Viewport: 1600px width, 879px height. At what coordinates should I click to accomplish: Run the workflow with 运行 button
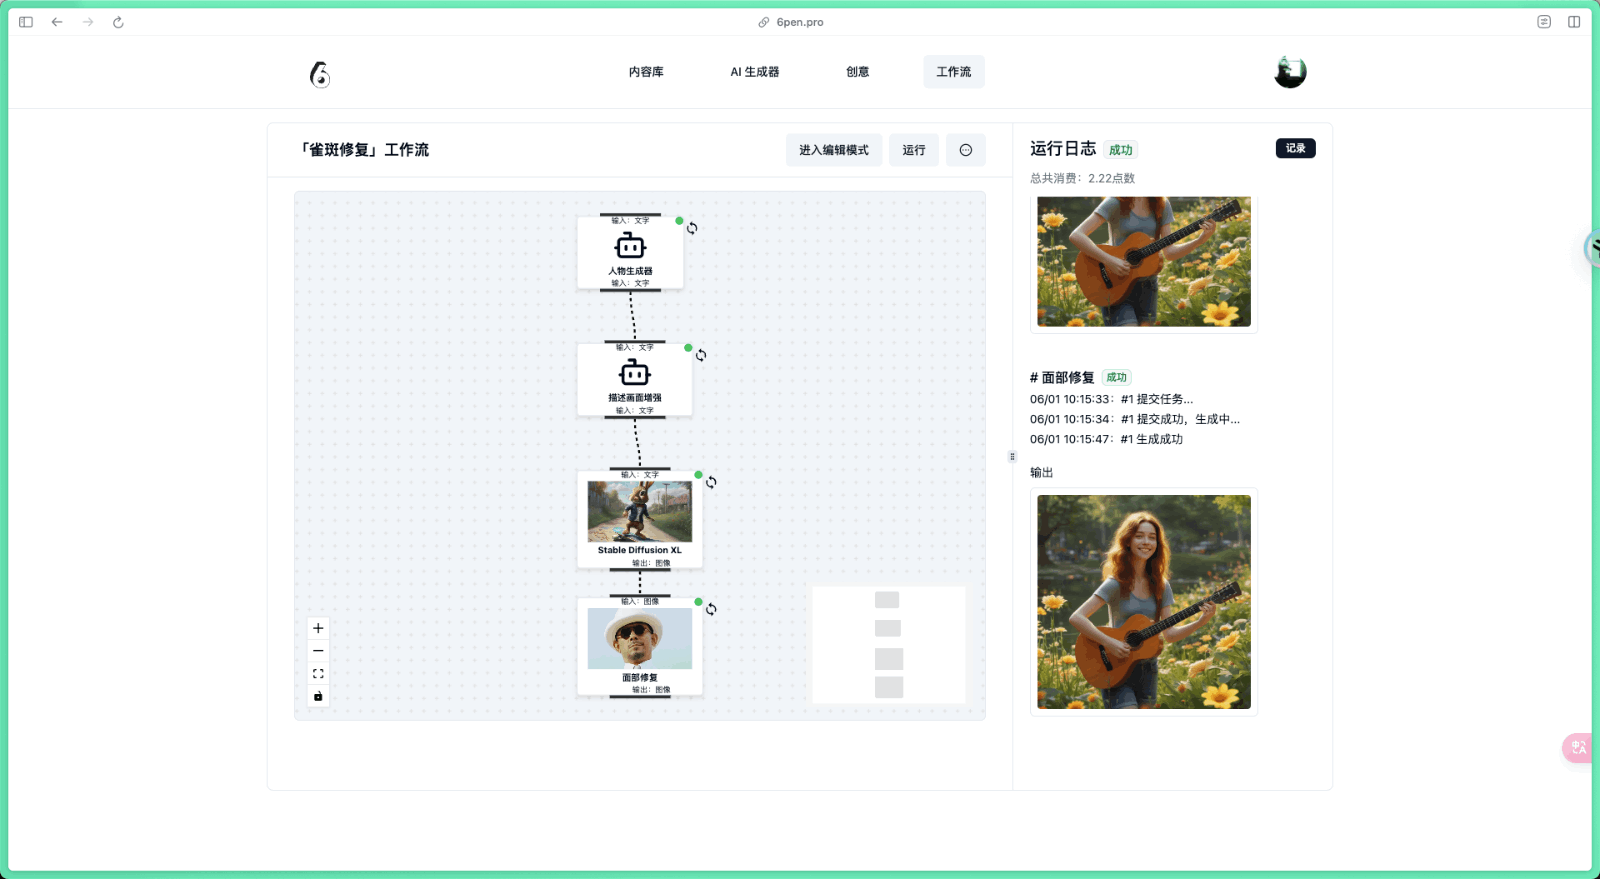[913, 150]
